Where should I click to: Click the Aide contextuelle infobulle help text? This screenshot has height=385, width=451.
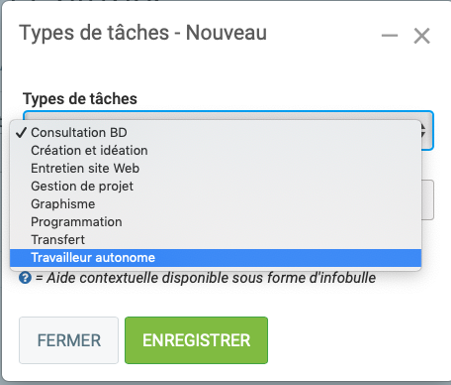click(x=206, y=278)
